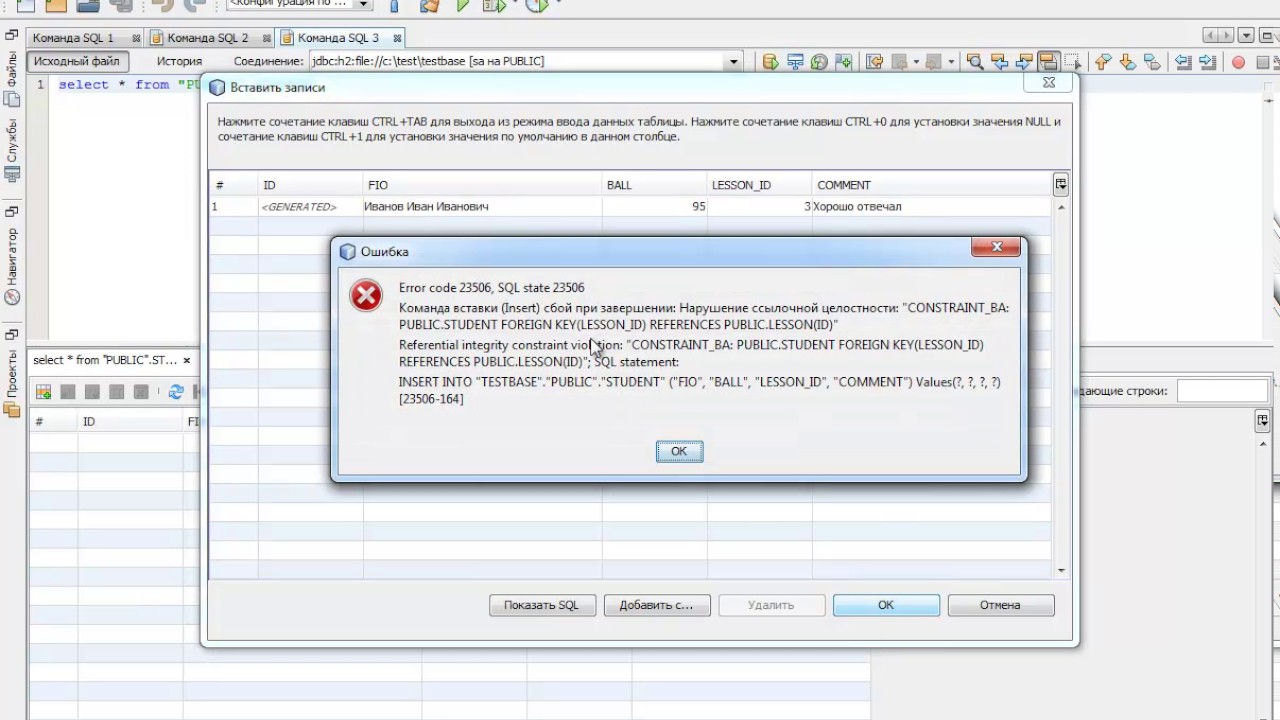The image size is (1280, 720).
Task: Click the BALL column header in insert dialog
Action: coord(654,185)
